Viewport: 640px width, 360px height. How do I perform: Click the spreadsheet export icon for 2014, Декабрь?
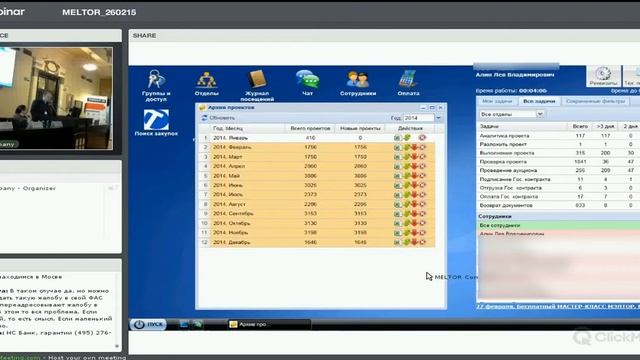coord(397,242)
